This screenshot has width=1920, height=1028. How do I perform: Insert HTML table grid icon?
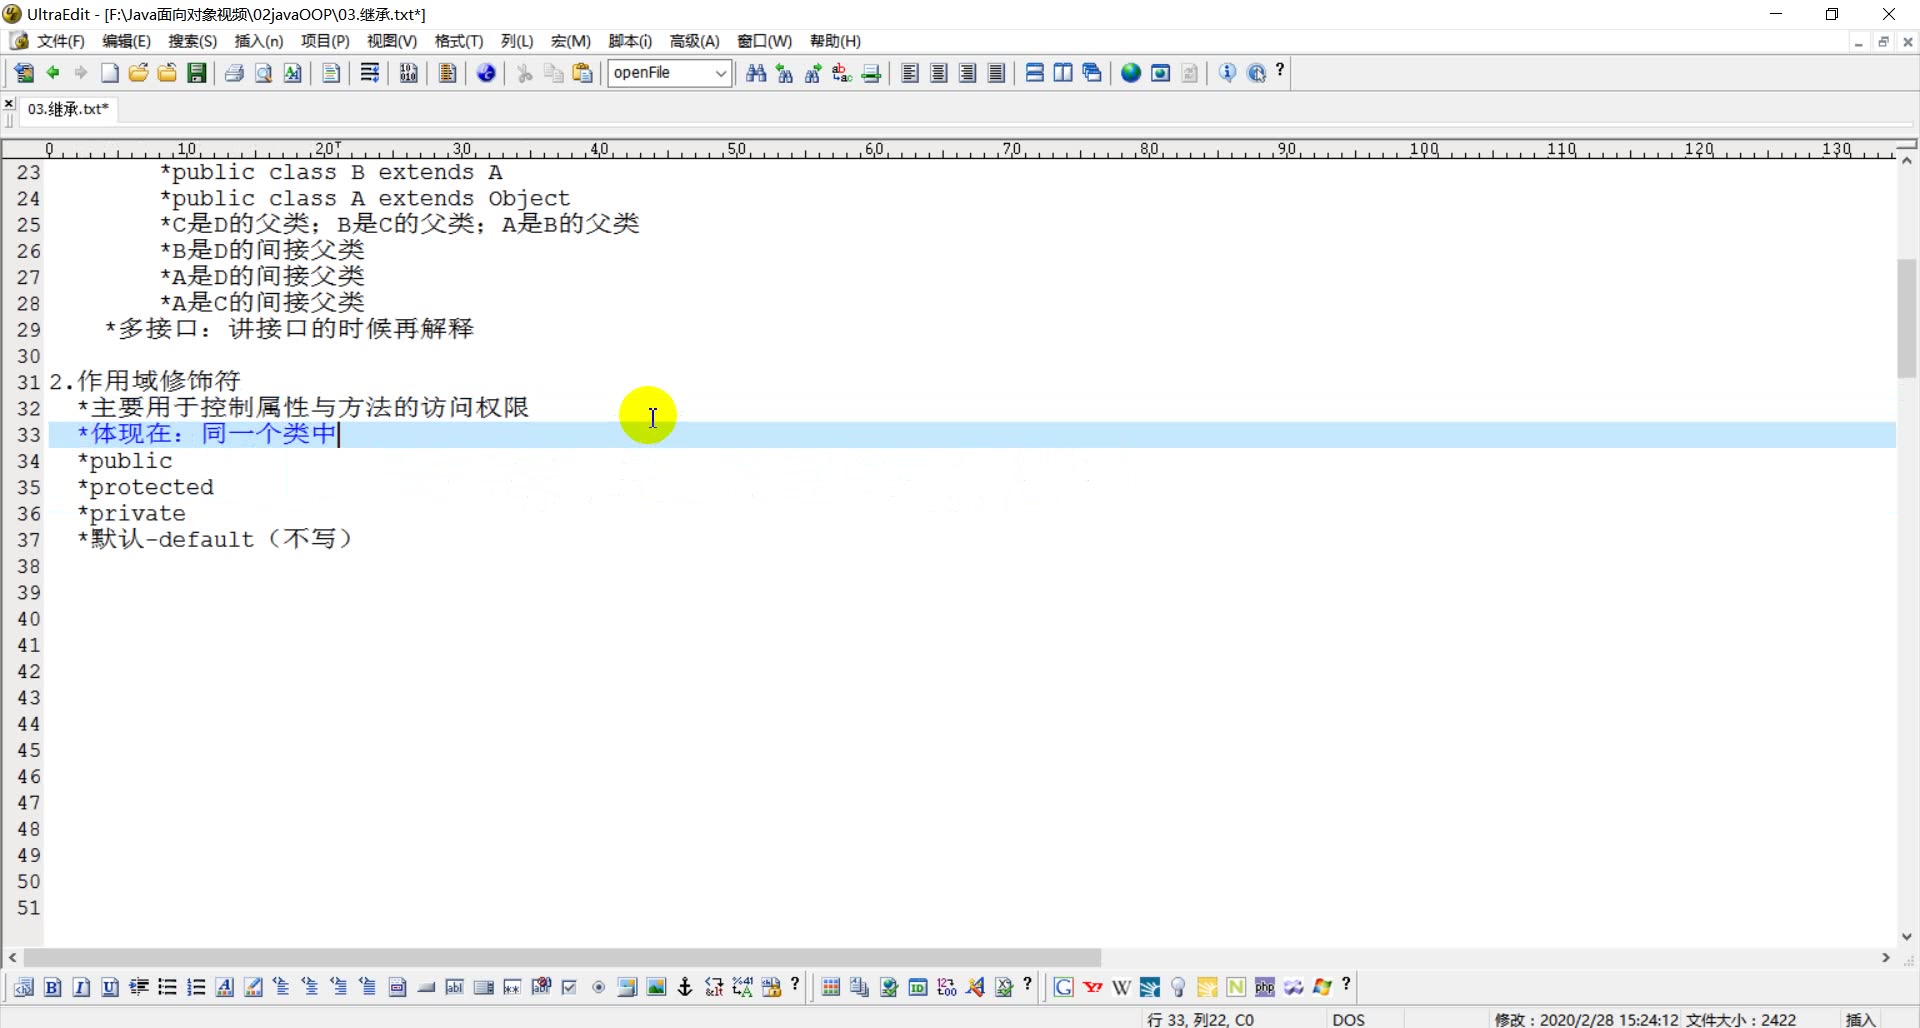831,987
